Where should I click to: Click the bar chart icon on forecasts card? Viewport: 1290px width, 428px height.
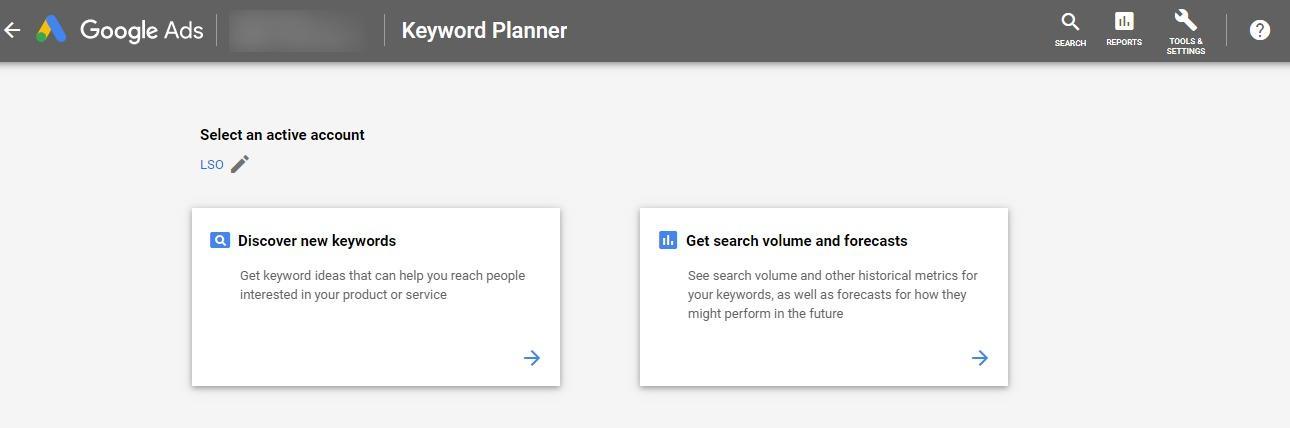coord(668,240)
